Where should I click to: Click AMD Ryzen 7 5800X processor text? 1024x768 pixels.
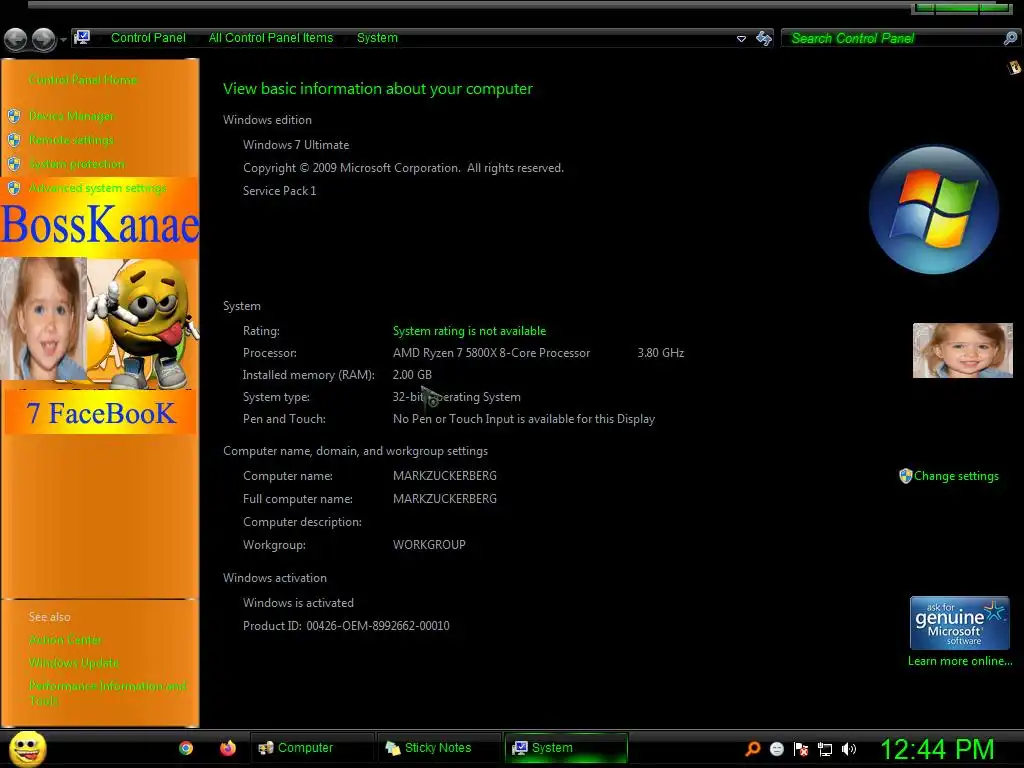[491, 353]
